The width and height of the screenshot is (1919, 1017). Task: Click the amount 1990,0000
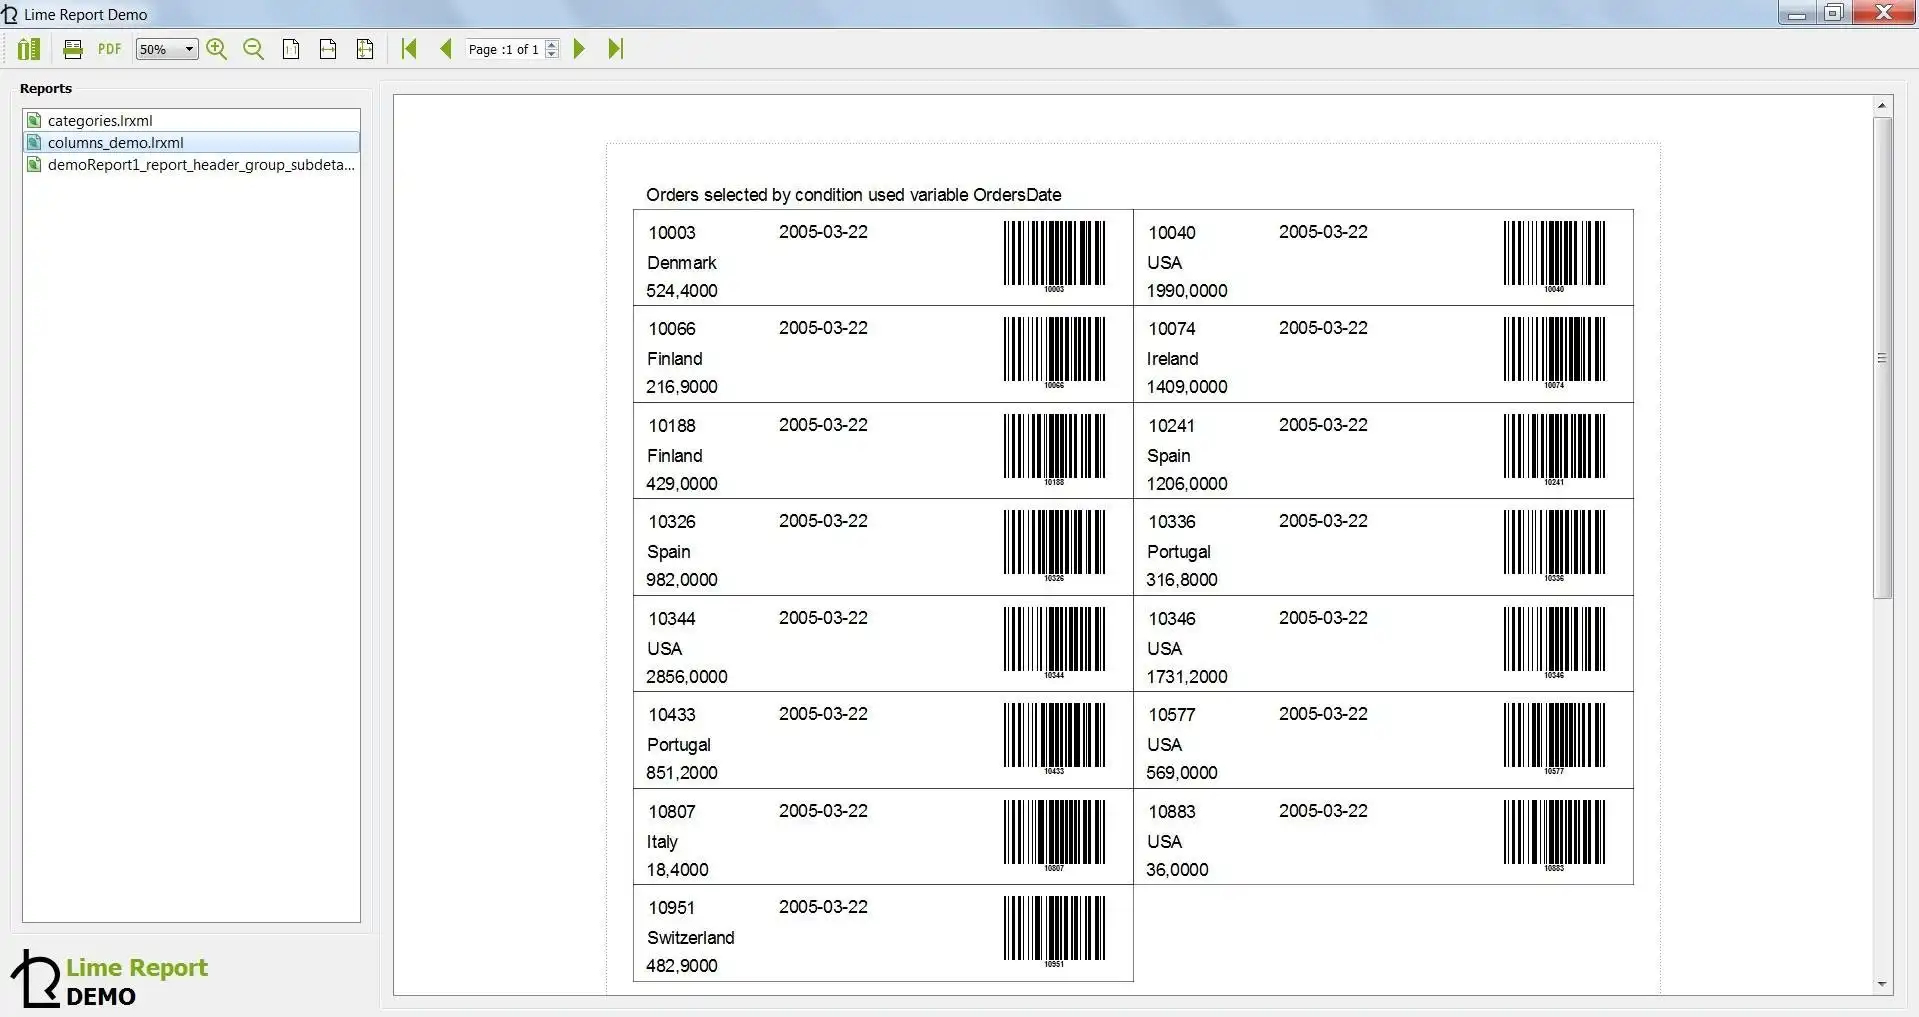[1187, 291]
